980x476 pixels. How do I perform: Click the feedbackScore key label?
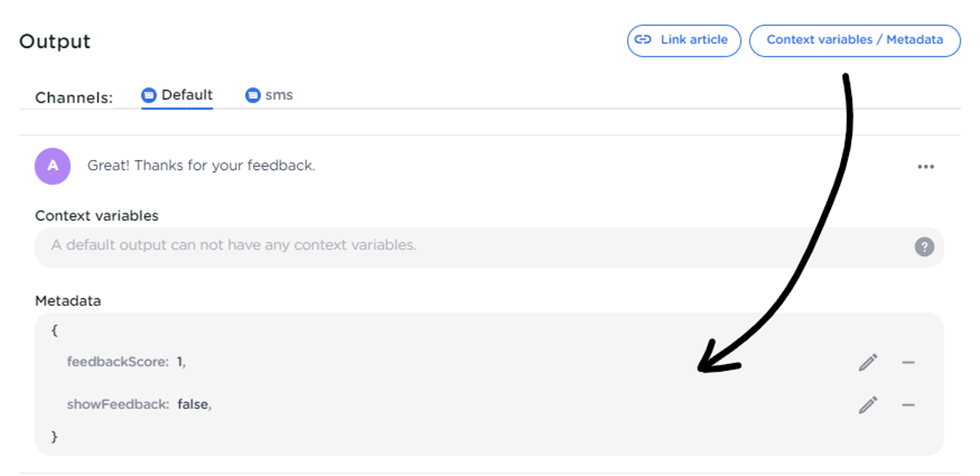pyautogui.click(x=116, y=362)
